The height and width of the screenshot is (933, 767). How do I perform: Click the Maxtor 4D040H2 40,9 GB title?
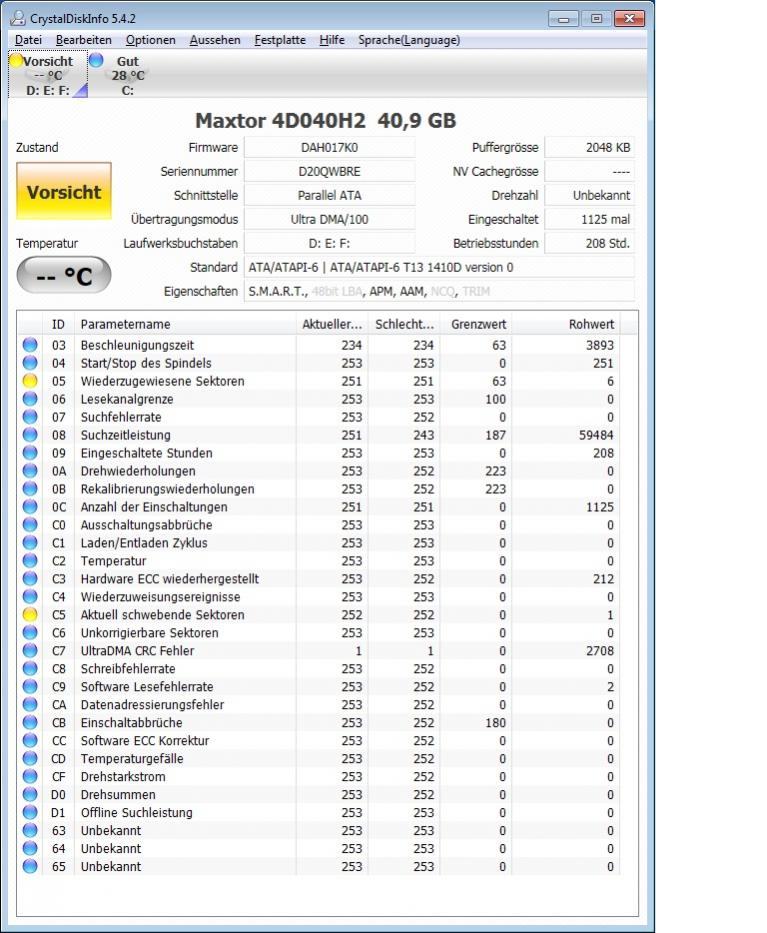pyautogui.click(x=325, y=120)
